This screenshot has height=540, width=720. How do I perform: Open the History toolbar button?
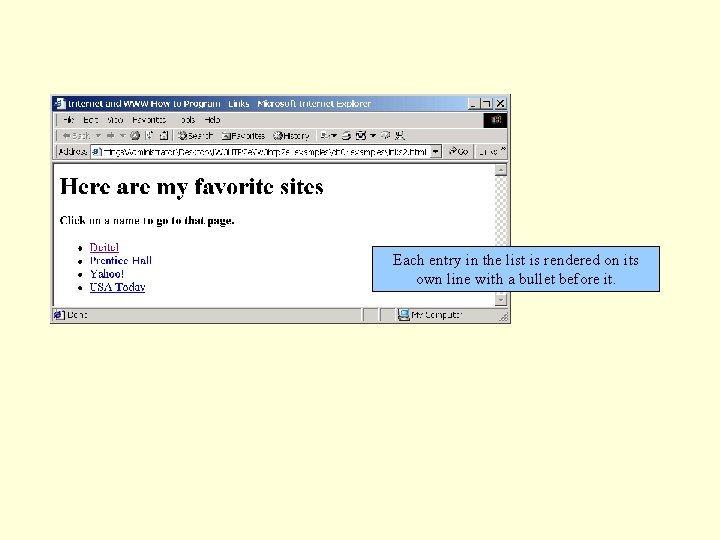pos(292,135)
